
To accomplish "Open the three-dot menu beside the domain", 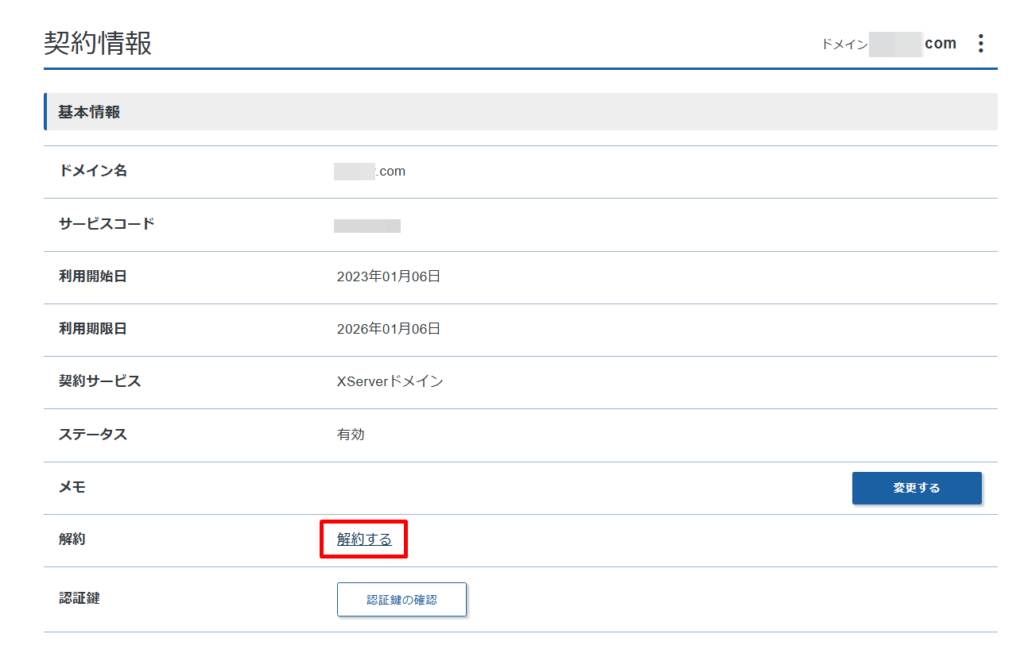I will [x=980, y=43].
